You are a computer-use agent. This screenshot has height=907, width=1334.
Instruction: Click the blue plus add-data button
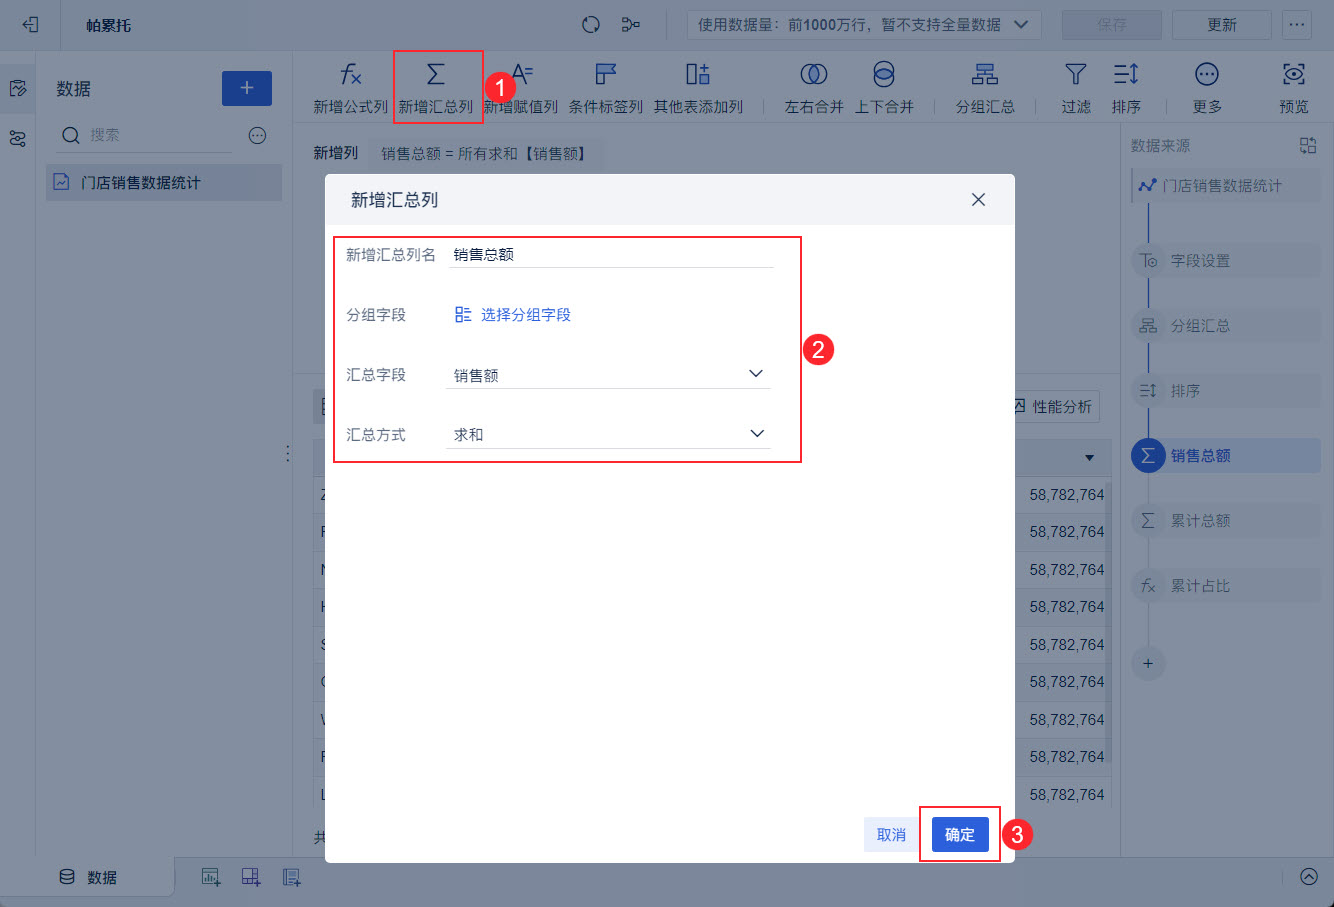[x=247, y=88]
